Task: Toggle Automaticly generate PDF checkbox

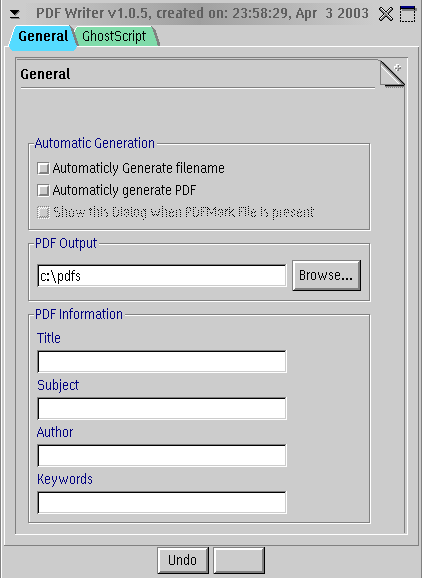Action: coord(43,191)
